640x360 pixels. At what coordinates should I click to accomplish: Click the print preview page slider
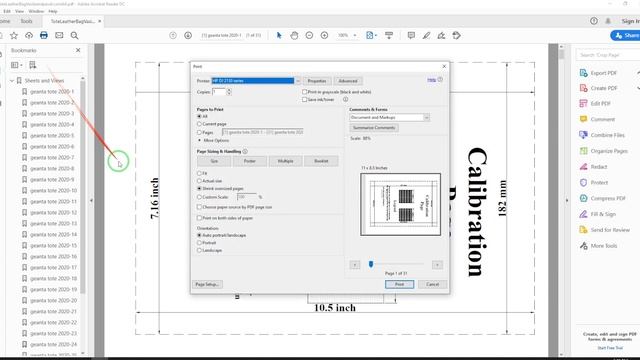371,264
